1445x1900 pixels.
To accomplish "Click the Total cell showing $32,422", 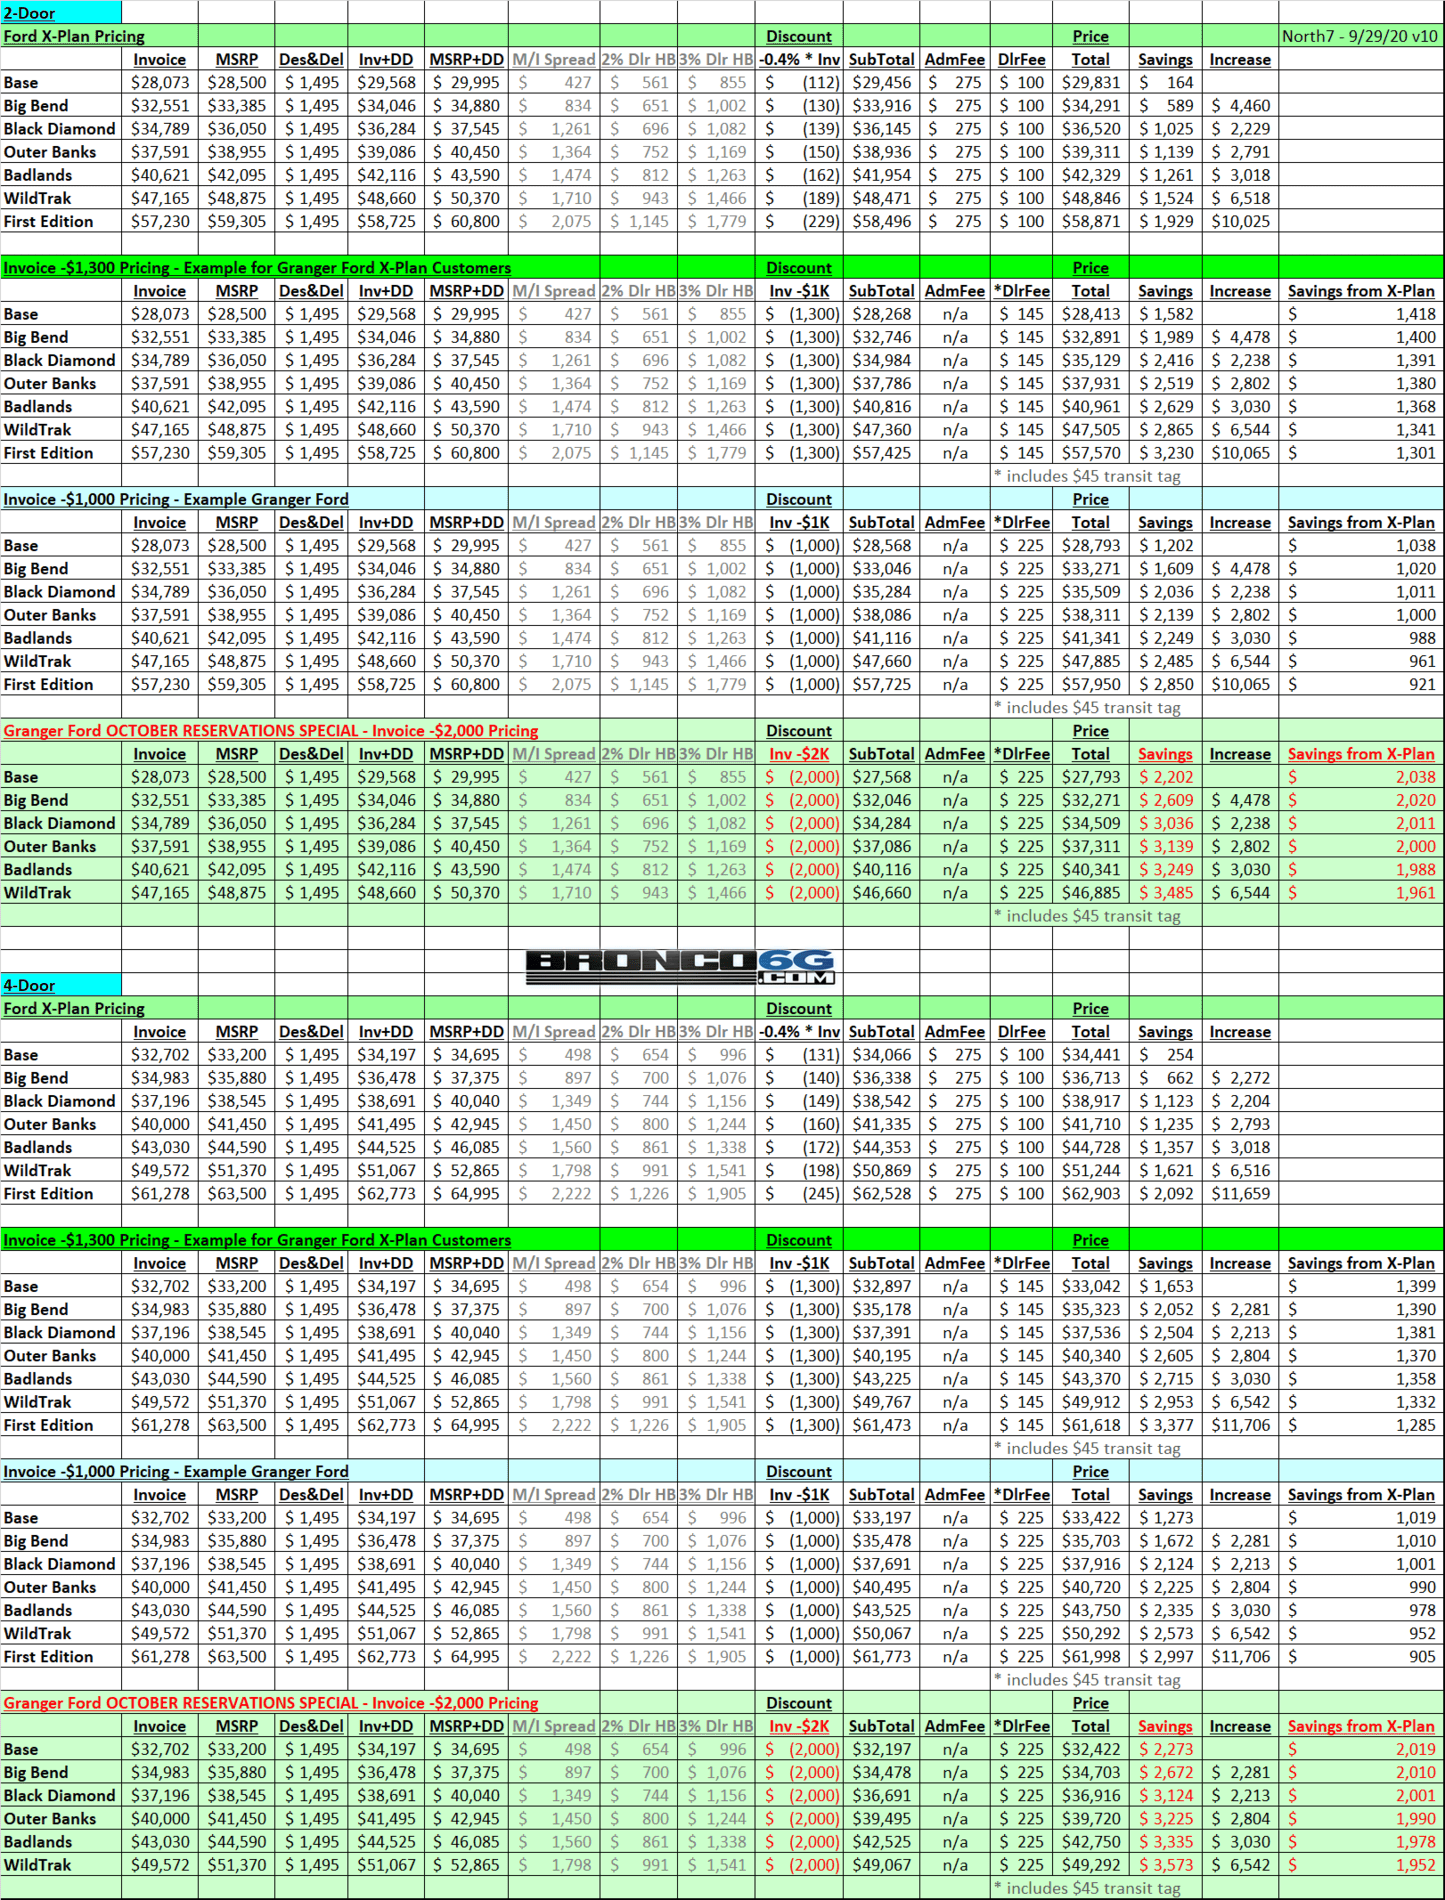I will coord(1091,1749).
